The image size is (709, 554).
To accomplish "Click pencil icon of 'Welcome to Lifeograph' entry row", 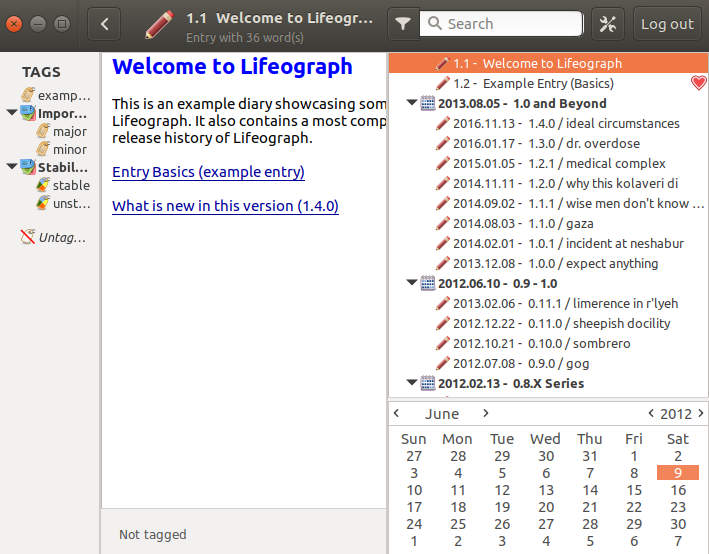I will (443, 63).
